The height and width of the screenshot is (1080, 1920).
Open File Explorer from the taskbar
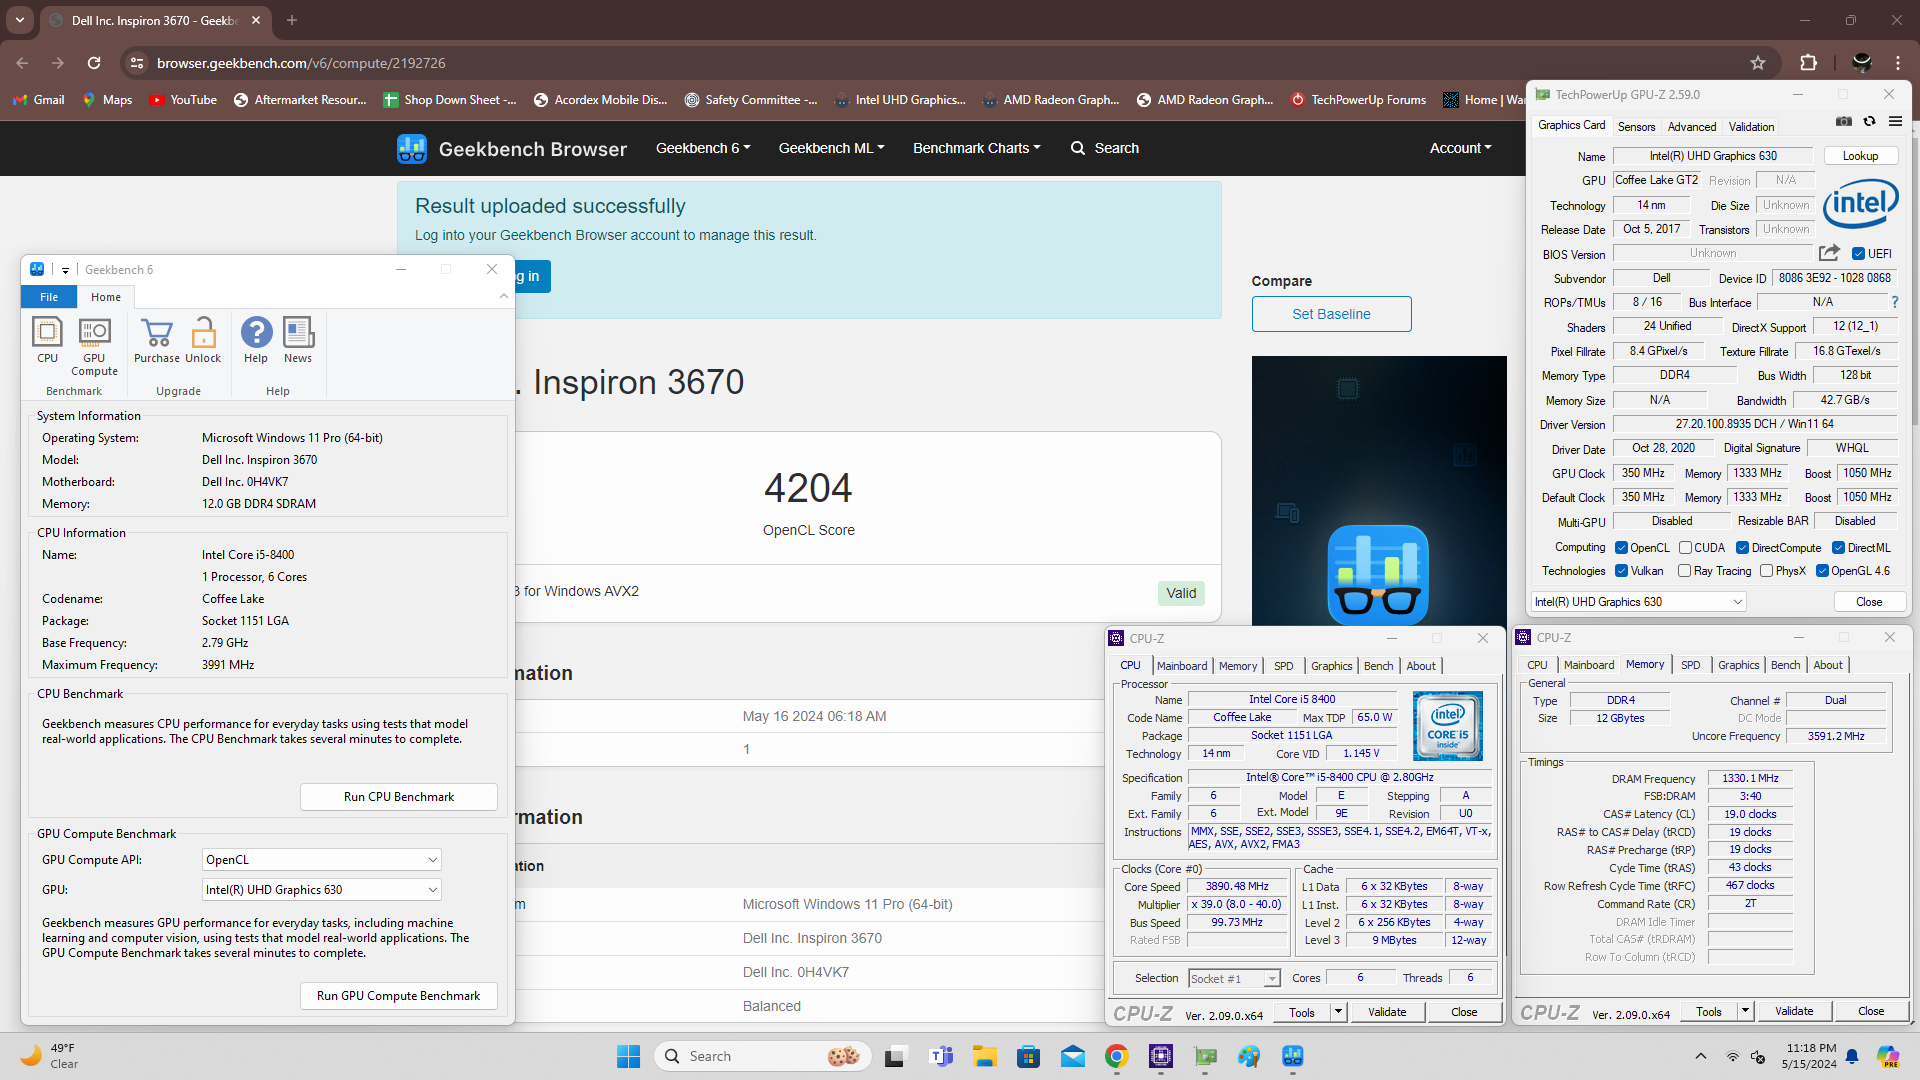coord(985,1056)
